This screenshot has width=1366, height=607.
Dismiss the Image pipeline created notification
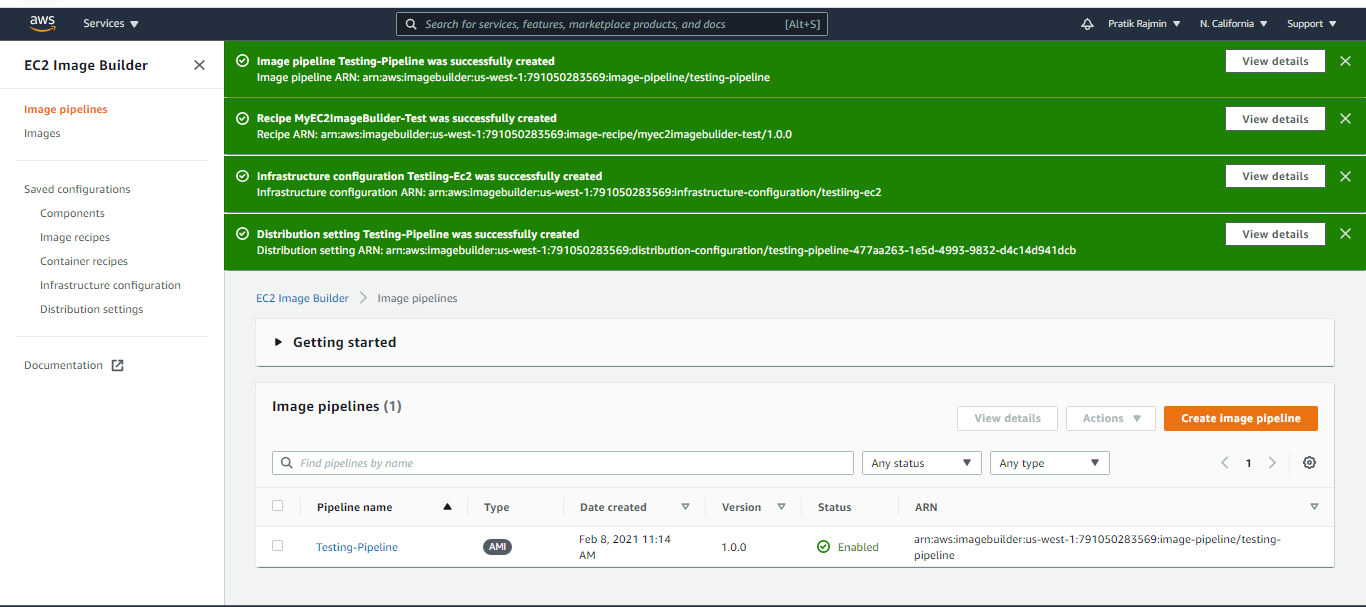(1345, 61)
